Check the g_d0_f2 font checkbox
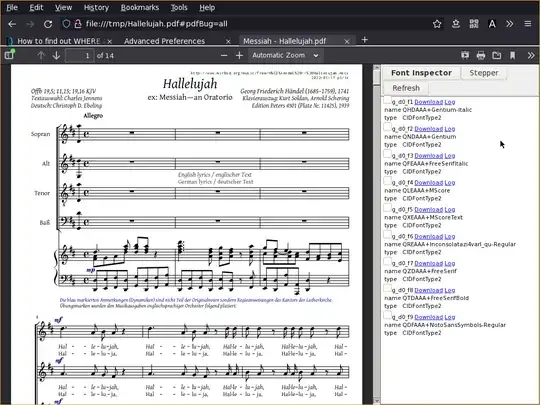Viewport: 540px width, 405px height. (387, 127)
